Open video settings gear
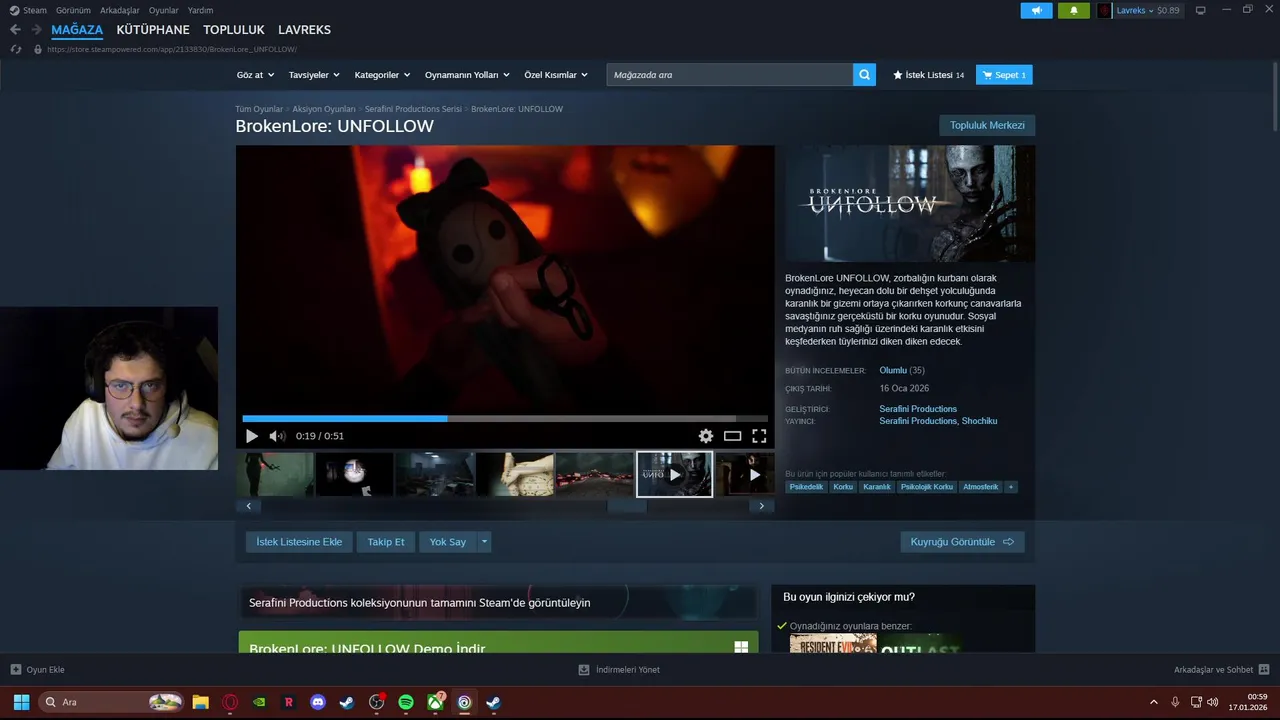 tap(706, 436)
